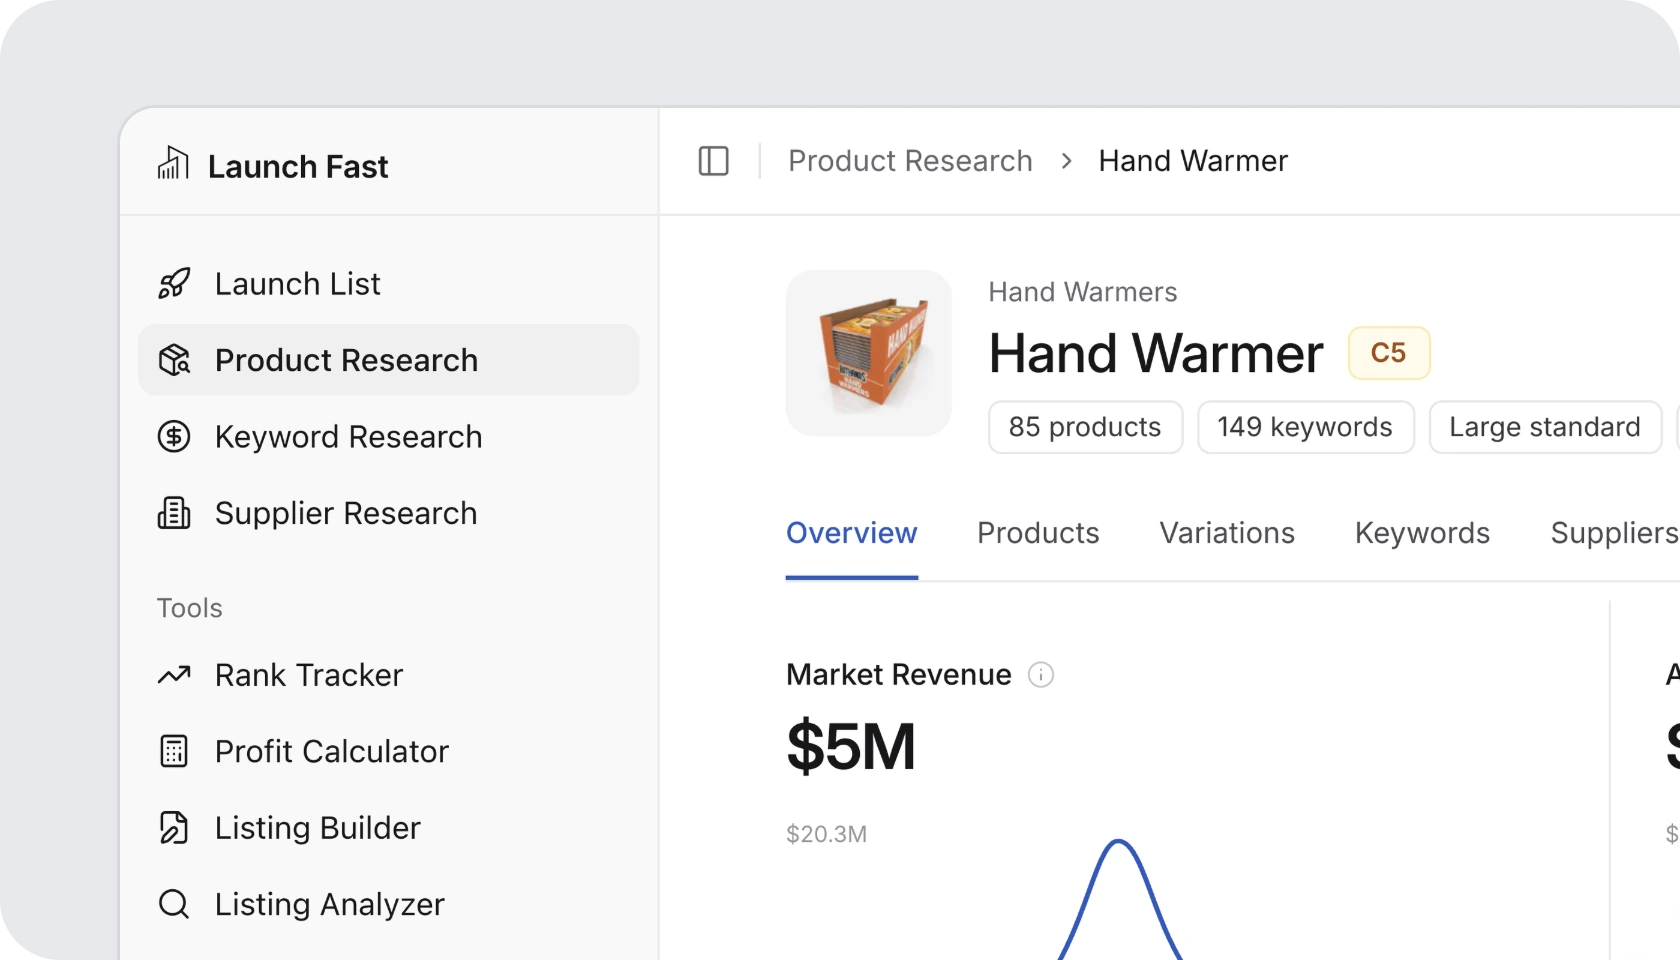1680x960 pixels.
Task: Click the building icon beside Supplier Research
Action: 174,513
